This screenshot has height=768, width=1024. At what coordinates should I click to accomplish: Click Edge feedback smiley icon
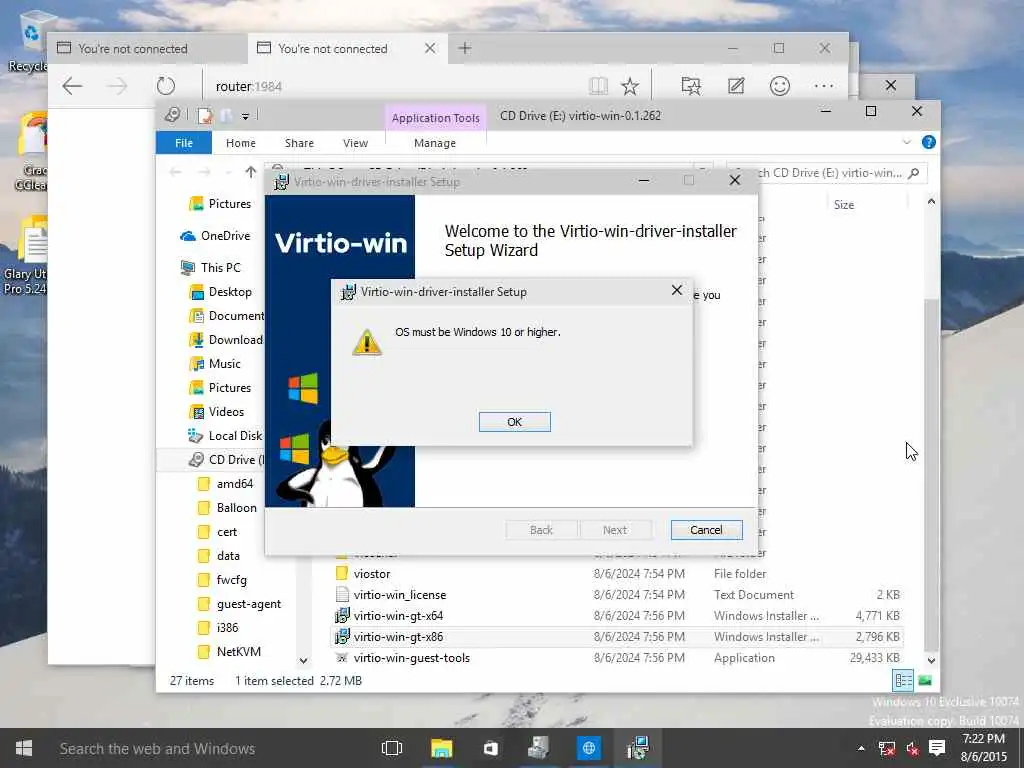tap(780, 86)
